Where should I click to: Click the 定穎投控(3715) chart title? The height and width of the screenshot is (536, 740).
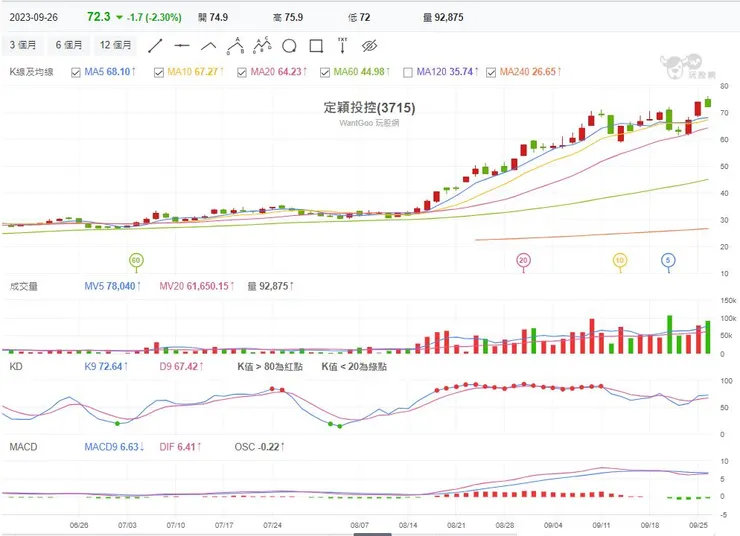point(370,108)
